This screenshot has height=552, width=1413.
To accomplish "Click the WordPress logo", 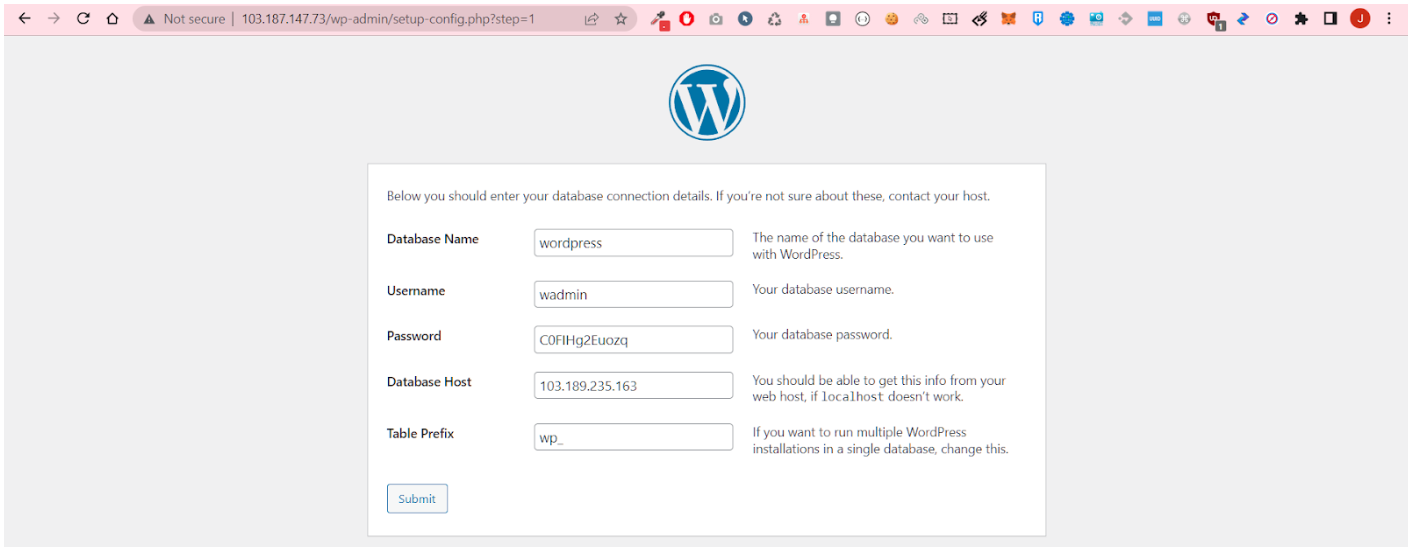I will pos(706,102).
